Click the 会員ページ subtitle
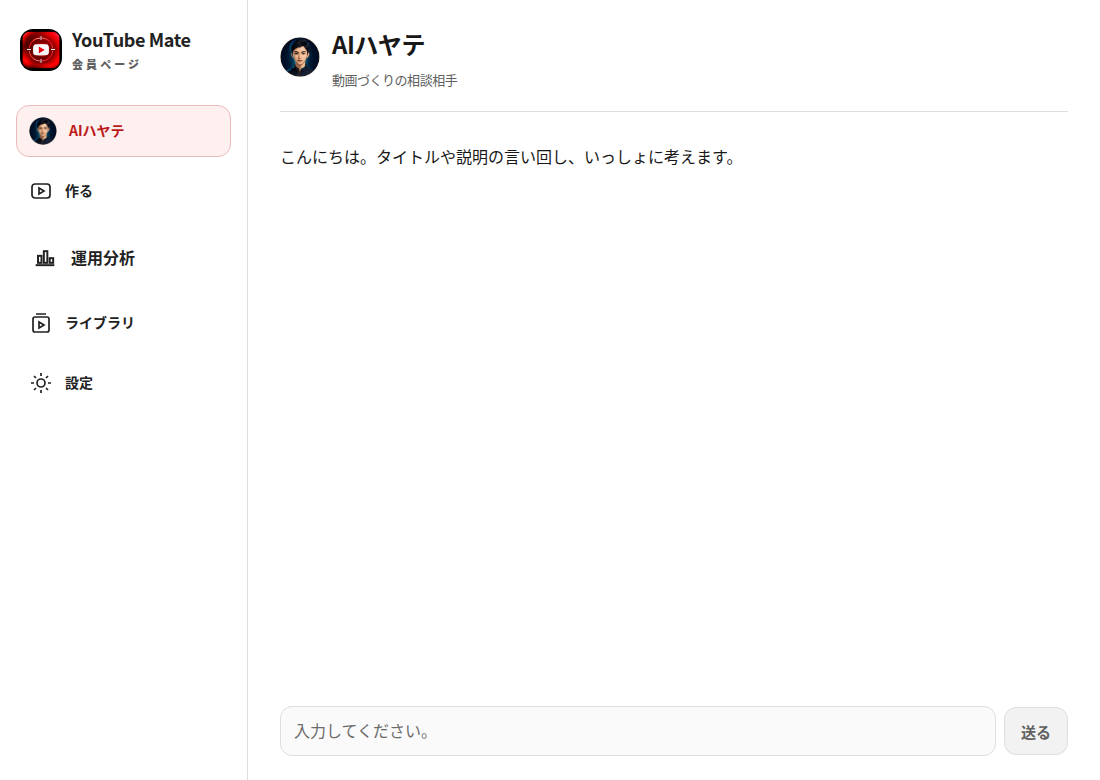Viewport: 1100px width, 780px height. 105,65
